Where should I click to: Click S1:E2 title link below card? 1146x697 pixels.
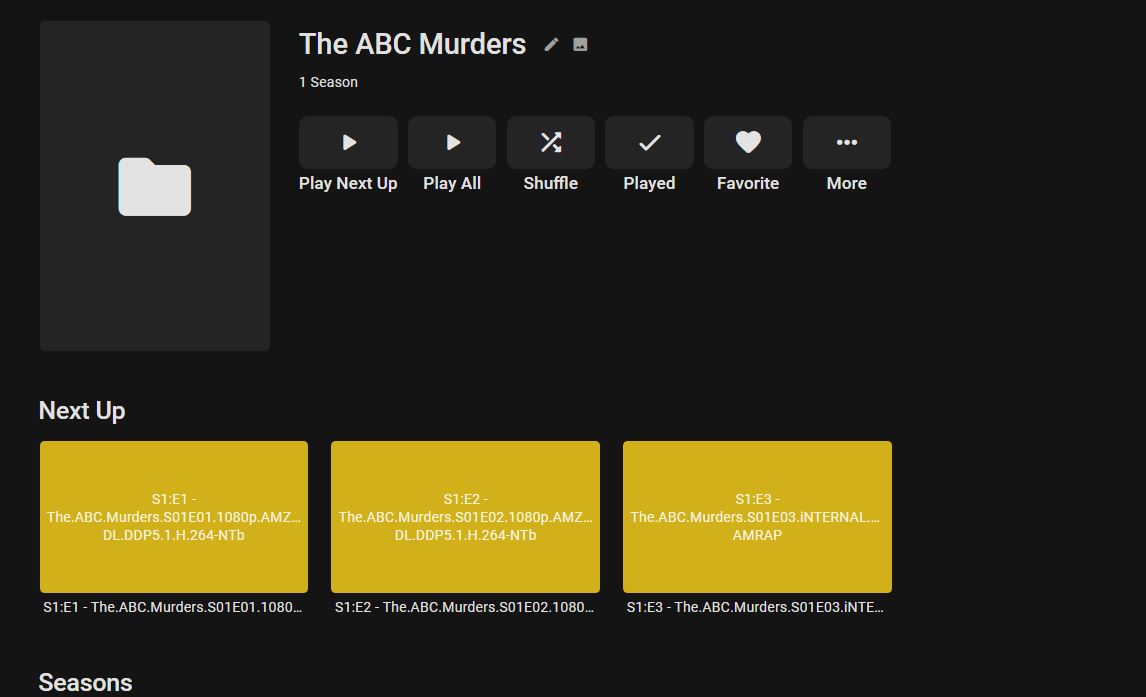tap(464, 607)
